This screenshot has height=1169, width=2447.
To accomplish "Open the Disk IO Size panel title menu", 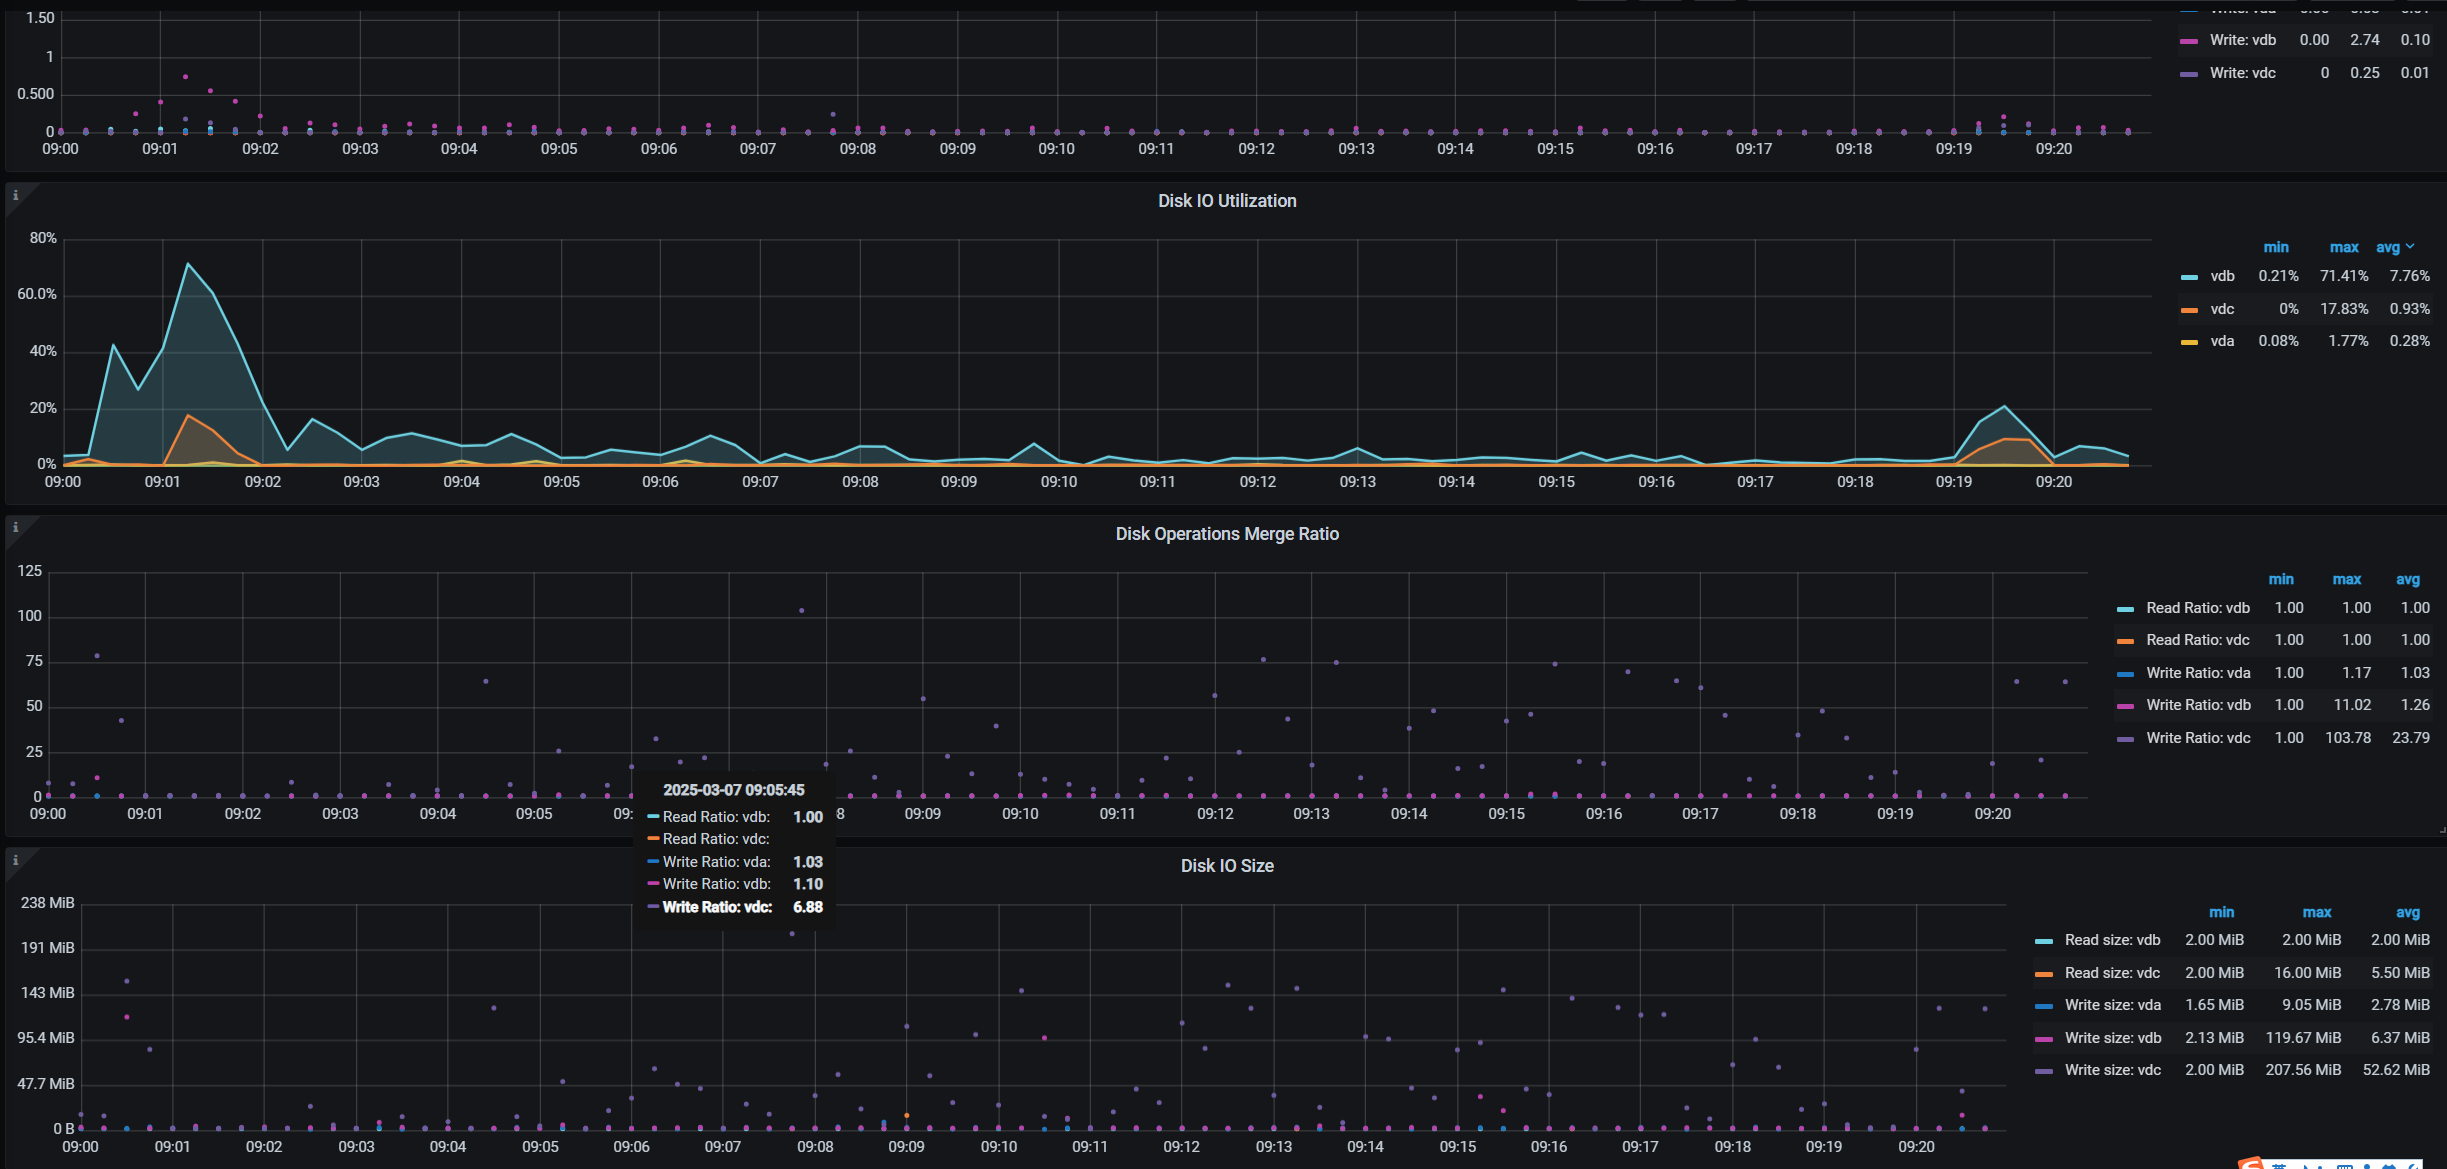I will click(1227, 866).
